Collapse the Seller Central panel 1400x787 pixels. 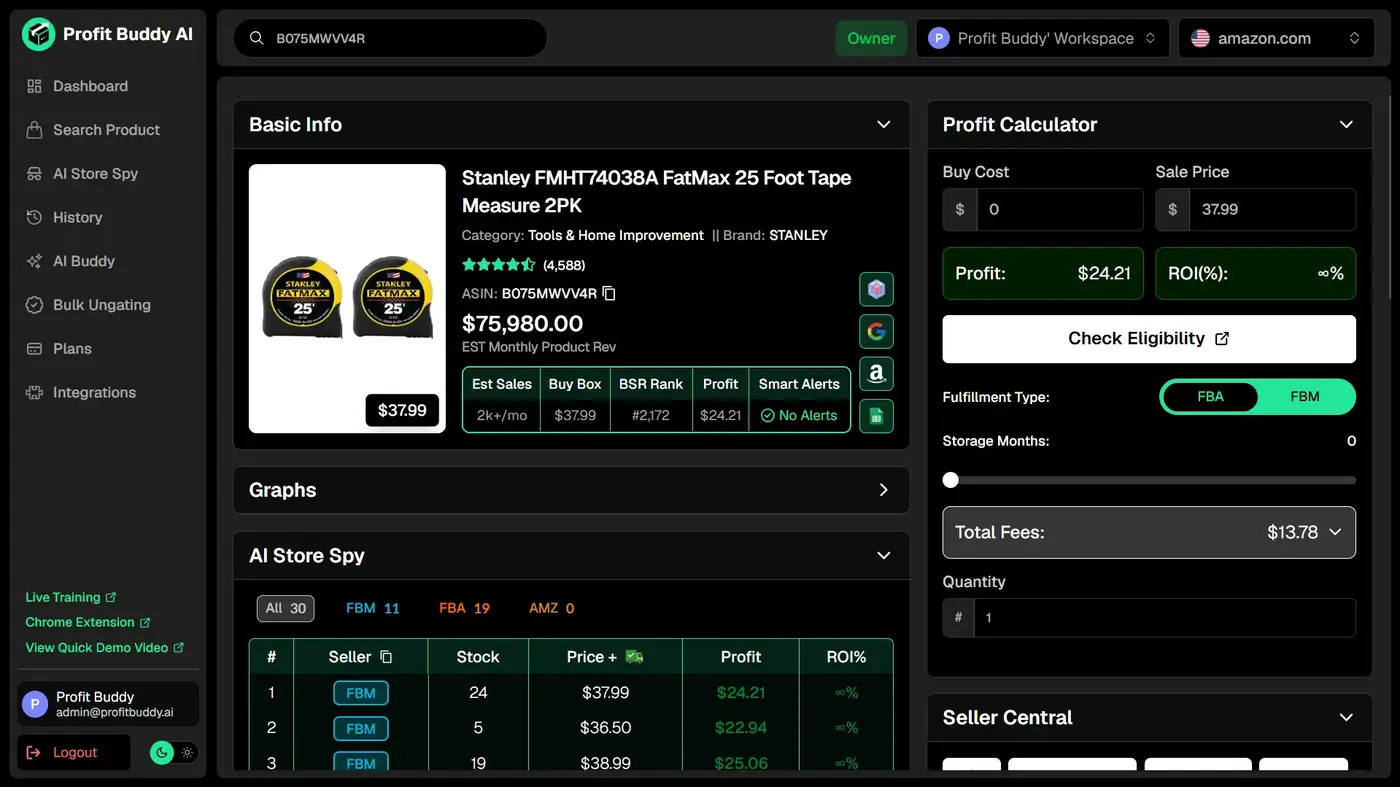[x=1346, y=718]
